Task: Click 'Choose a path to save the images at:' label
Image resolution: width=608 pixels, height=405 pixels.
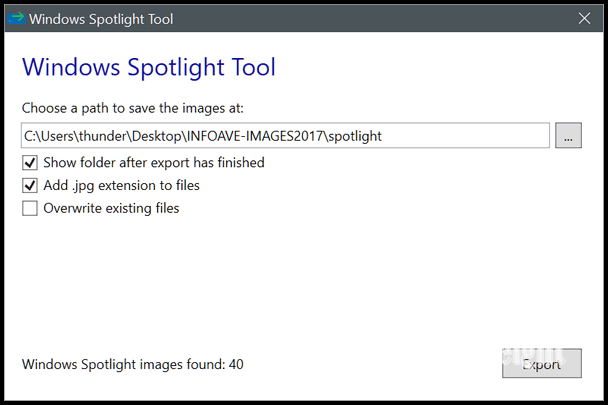Action: pos(133,108)
